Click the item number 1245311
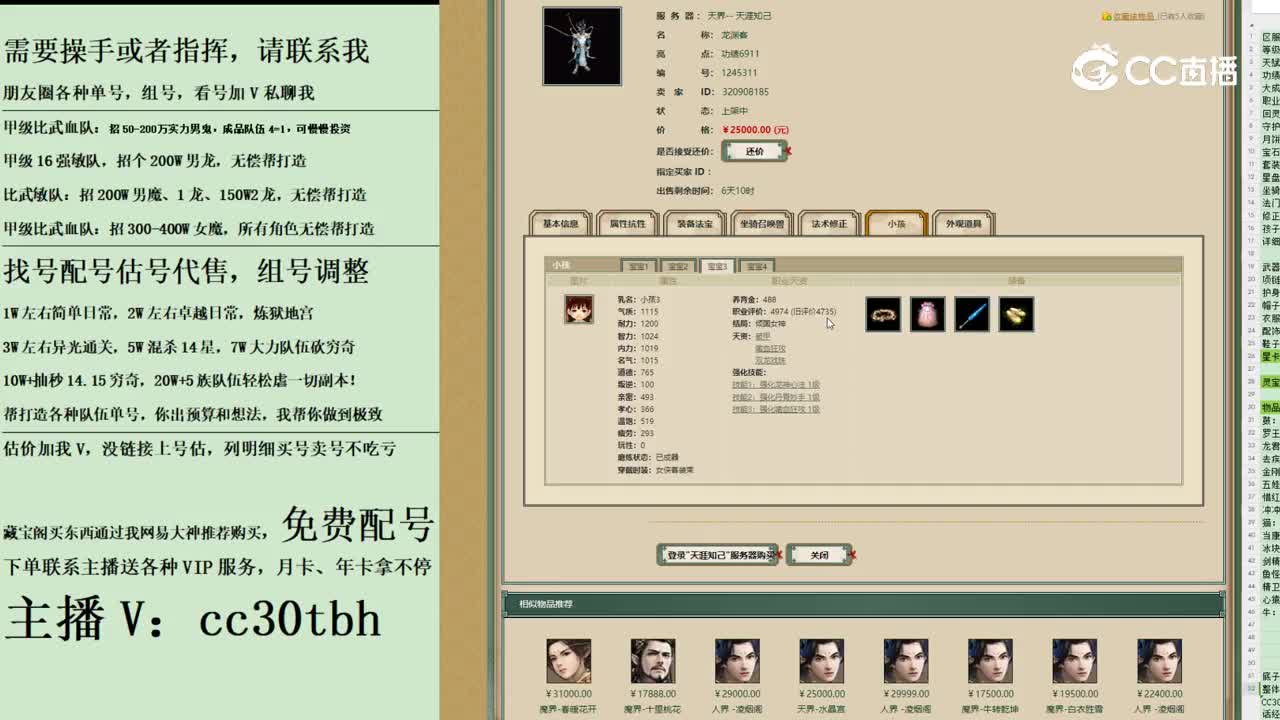This screenshot has height=720, width=1280. (739, 73)
